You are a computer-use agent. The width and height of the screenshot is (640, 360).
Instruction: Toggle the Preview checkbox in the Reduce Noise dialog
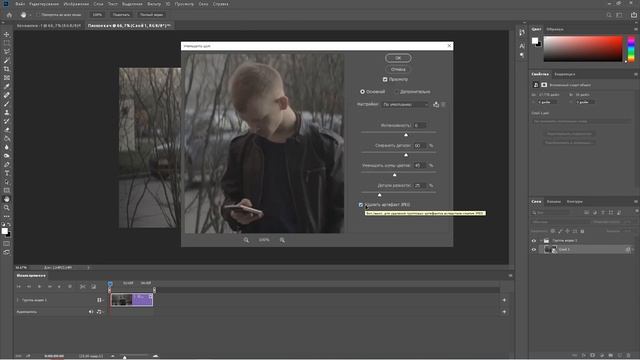tap(385, 79)
